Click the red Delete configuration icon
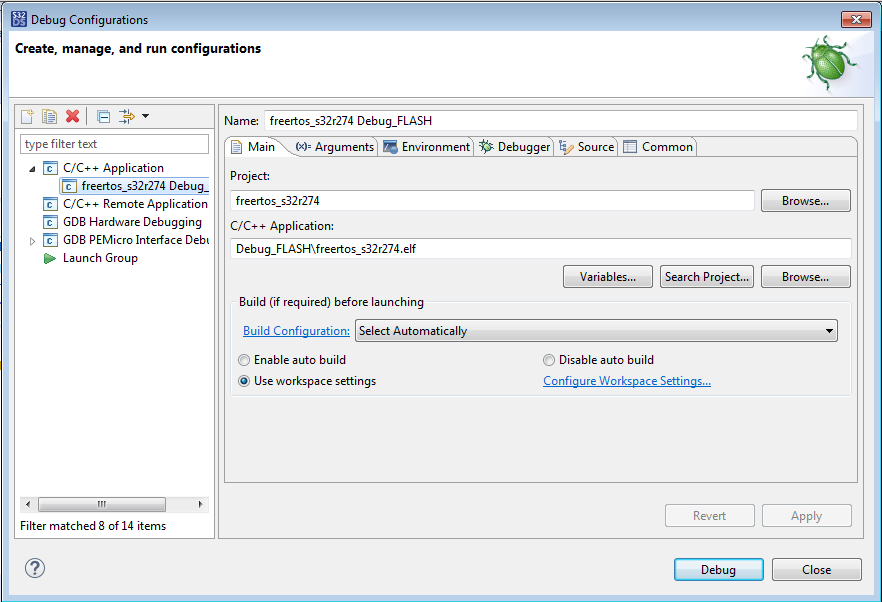This screenshot has width=882, height=602. pyautogui.click(x=72, y=116)
